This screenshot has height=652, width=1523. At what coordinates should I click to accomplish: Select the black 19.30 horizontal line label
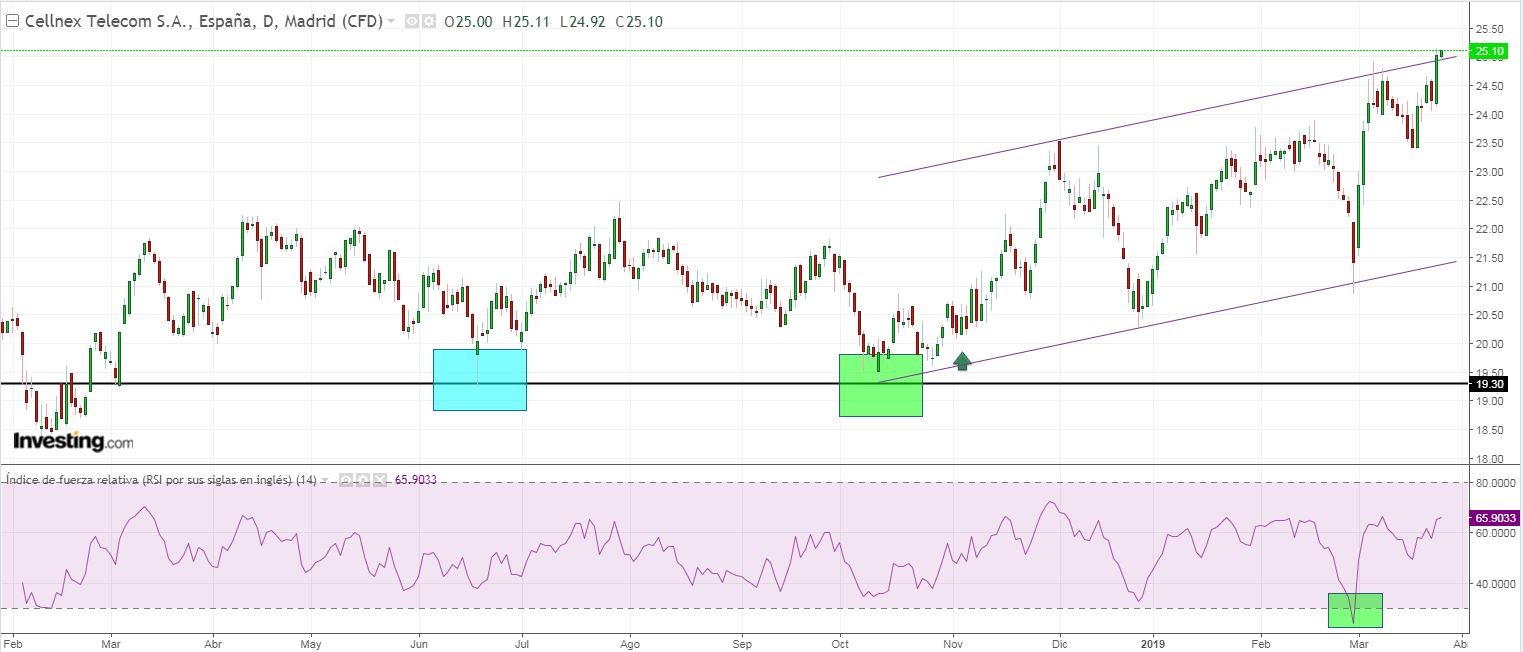click(x=1489, y=383)
